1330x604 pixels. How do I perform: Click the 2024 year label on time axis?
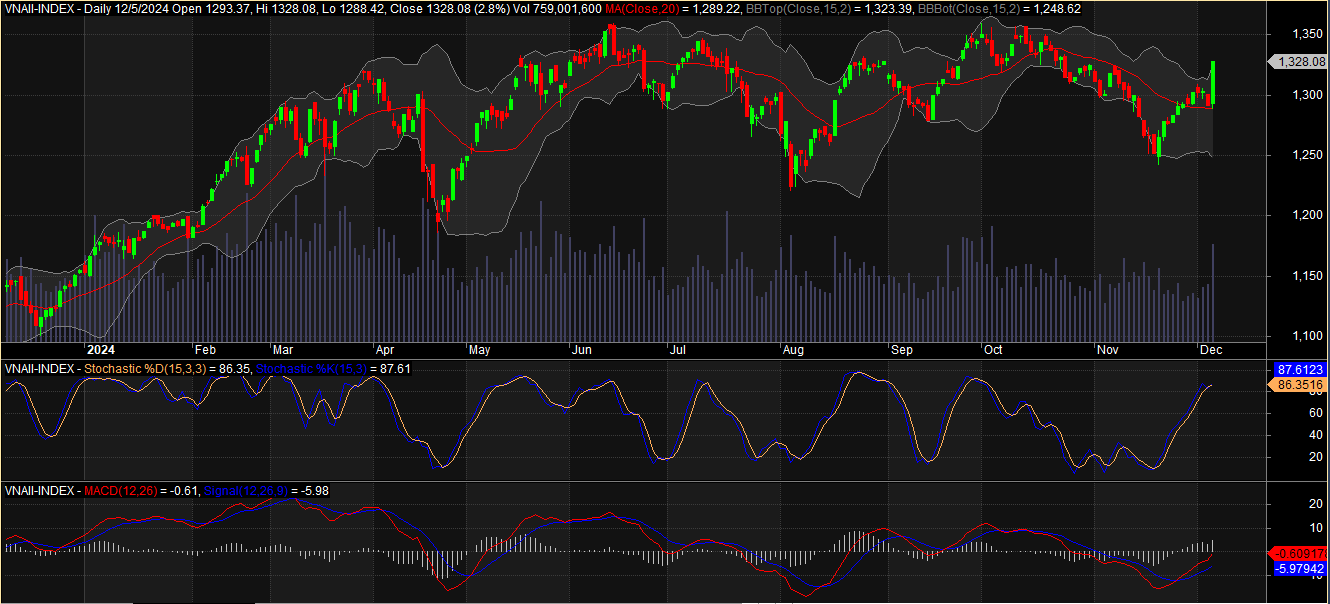click(102, 350)
